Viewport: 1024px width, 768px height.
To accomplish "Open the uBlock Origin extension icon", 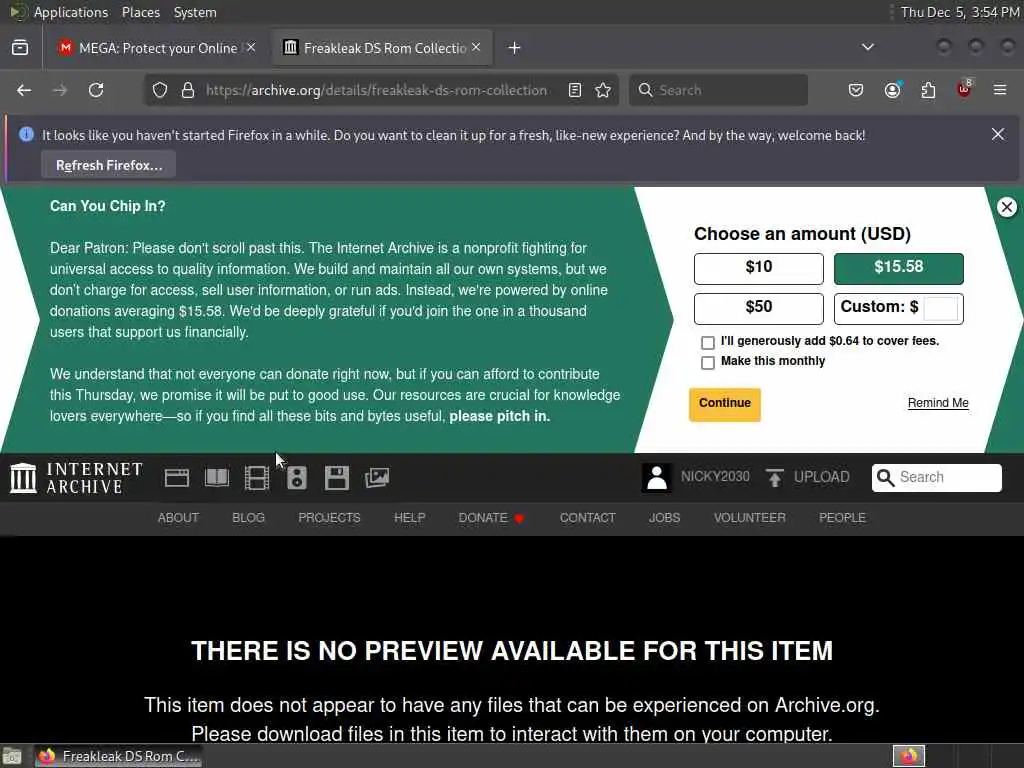I will pyautogui.click(x=964, y=89).
